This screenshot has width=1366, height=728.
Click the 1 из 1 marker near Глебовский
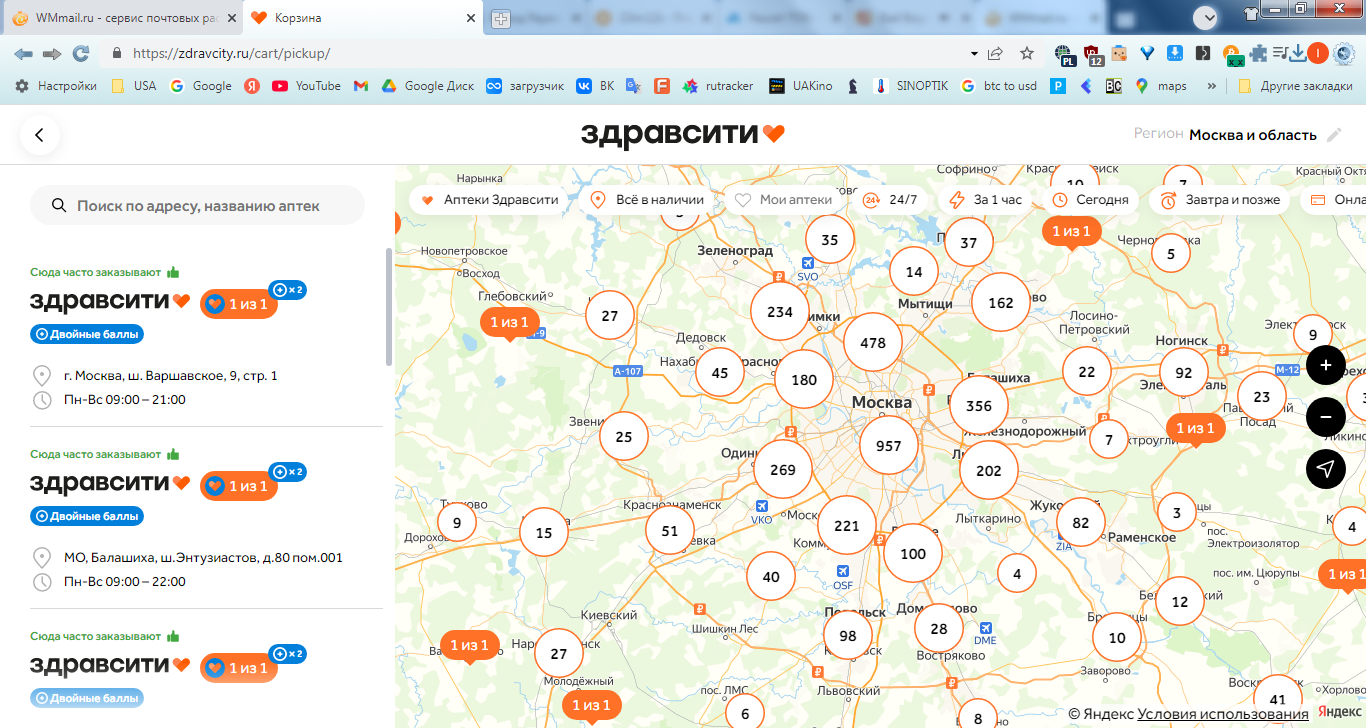(510, 323)
